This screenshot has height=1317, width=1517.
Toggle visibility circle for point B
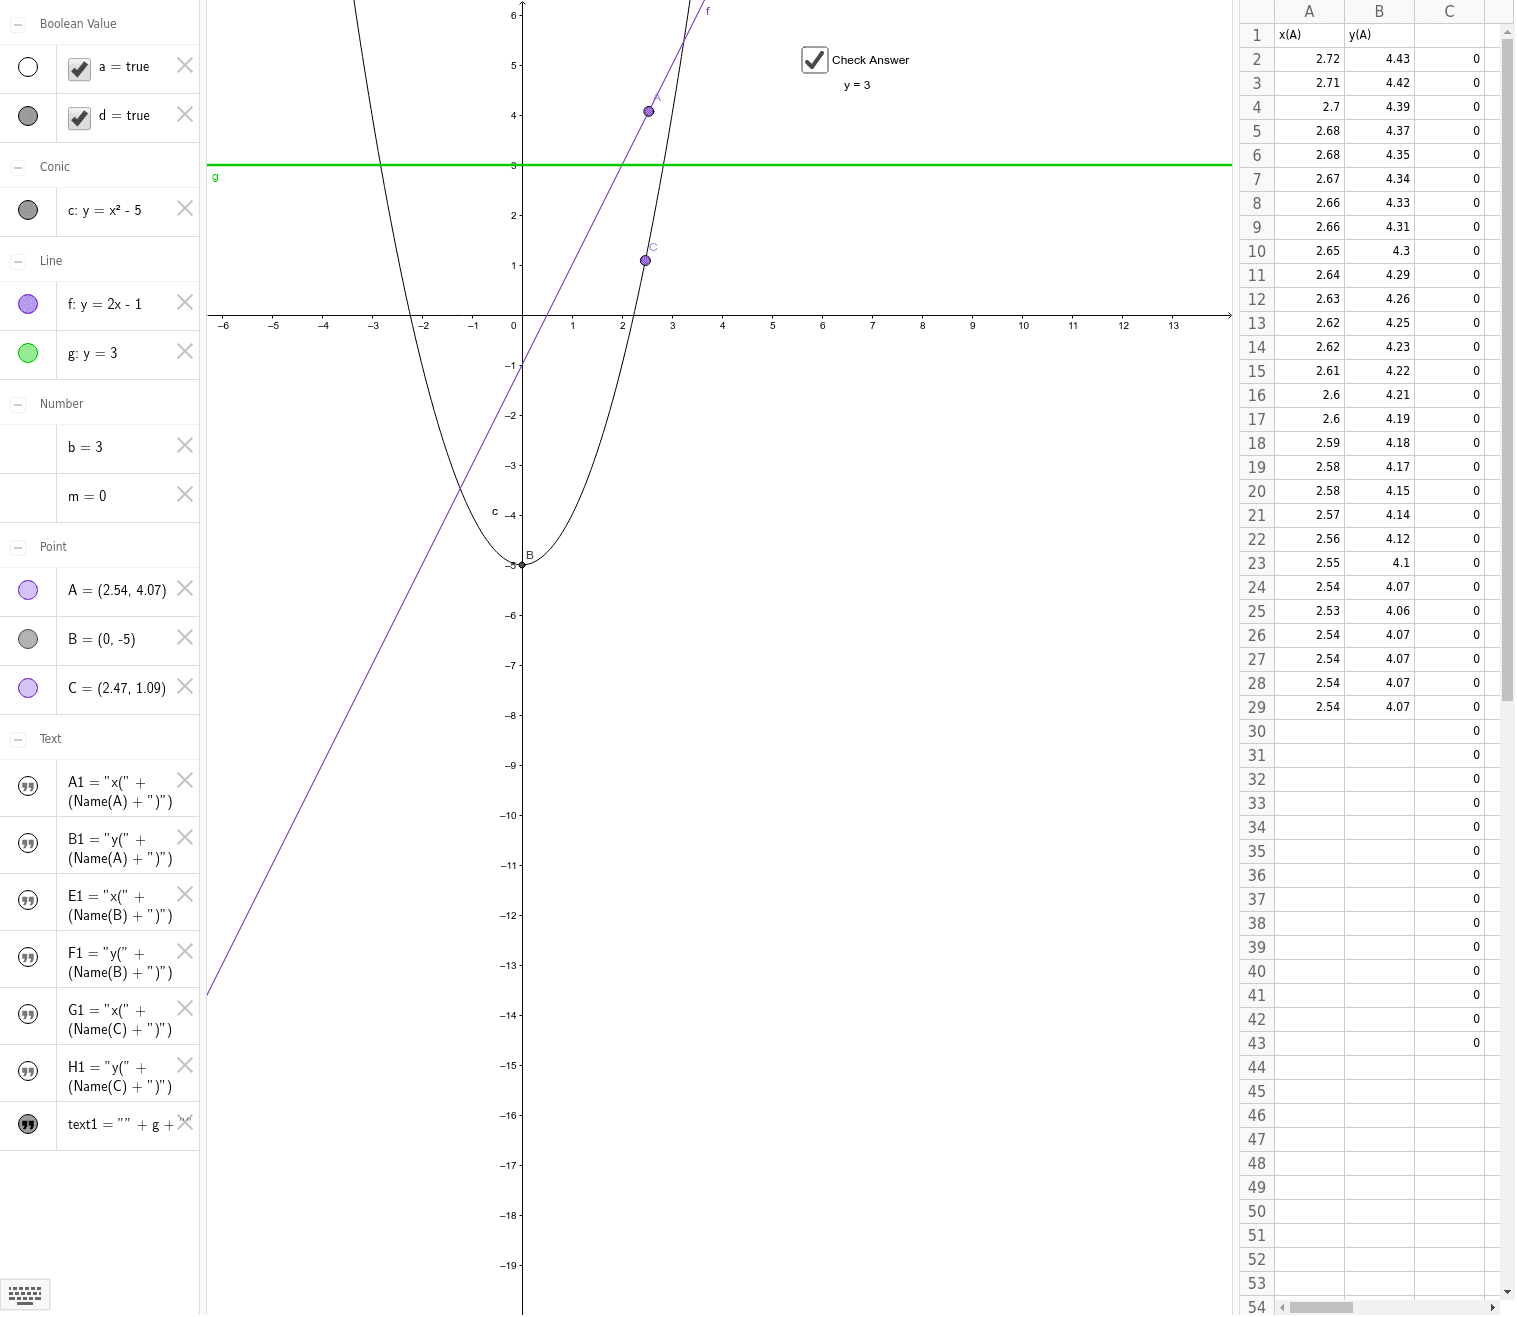[28, 639]
